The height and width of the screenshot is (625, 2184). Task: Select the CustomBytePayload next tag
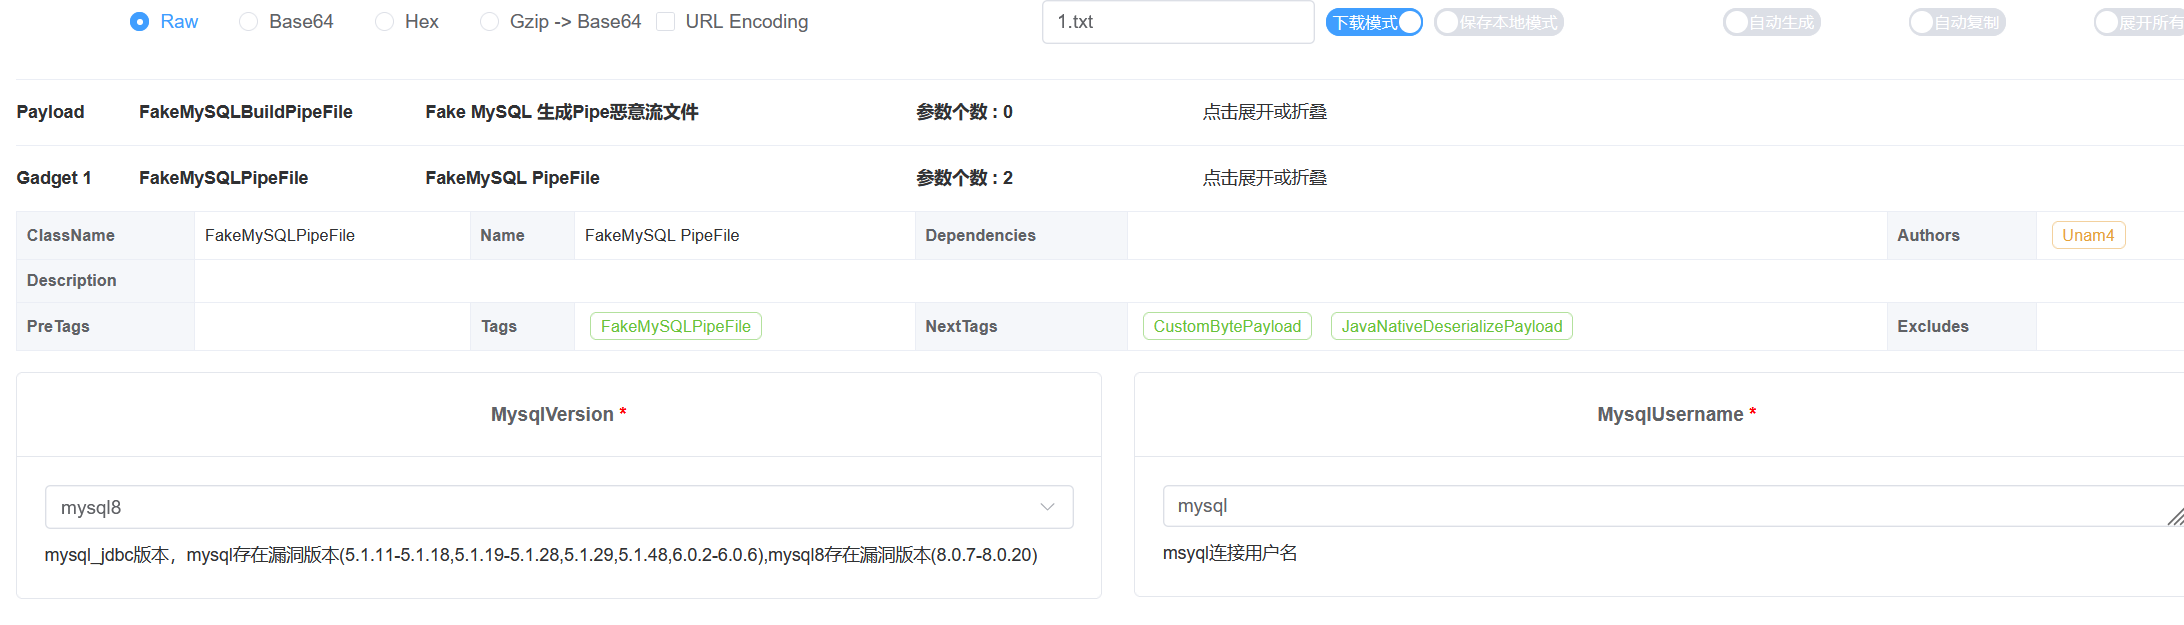(1227, 326)
